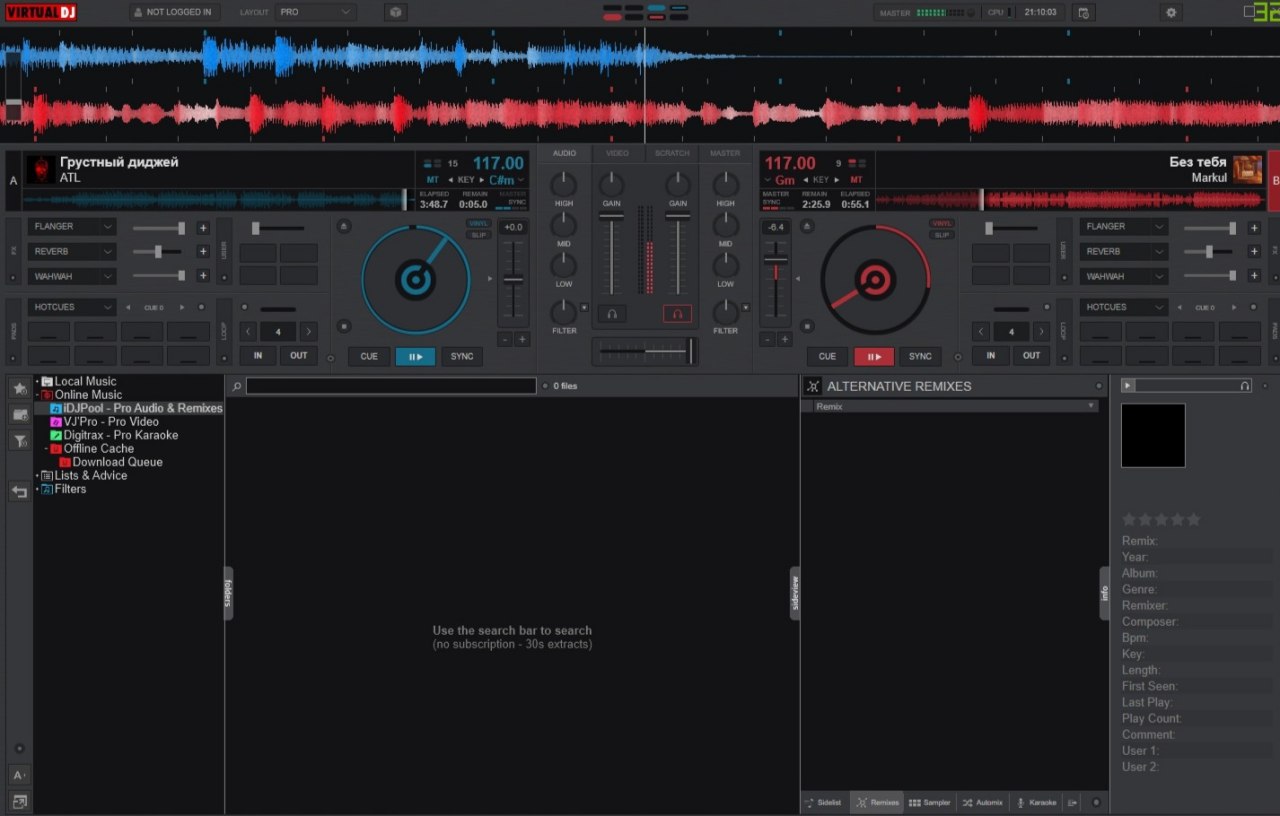
Task: Switch to the VIDEO mixer tab
Action: click(x=618, y=153)
